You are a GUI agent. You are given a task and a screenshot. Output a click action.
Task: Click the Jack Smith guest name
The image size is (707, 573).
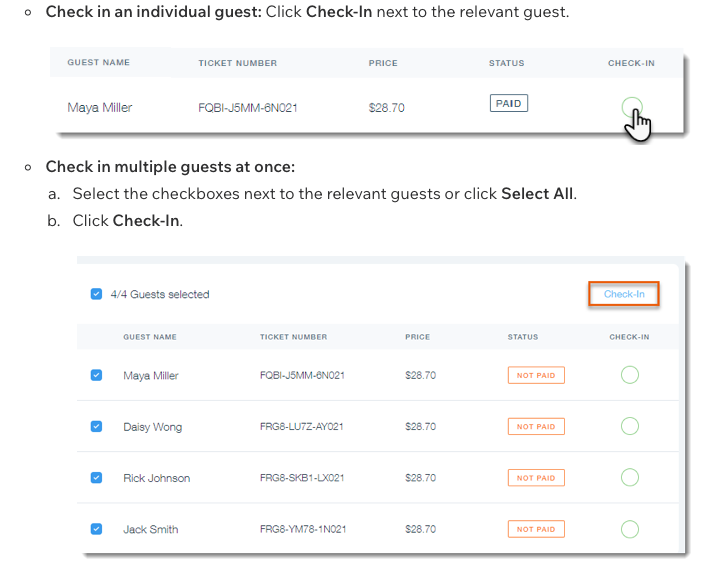[151, 529]
